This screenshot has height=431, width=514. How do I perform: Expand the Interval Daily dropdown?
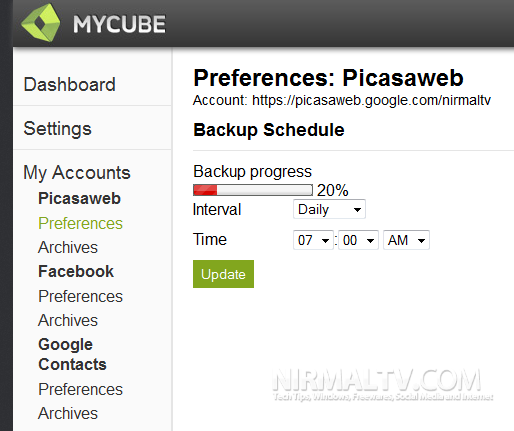(x=329, y=209)
